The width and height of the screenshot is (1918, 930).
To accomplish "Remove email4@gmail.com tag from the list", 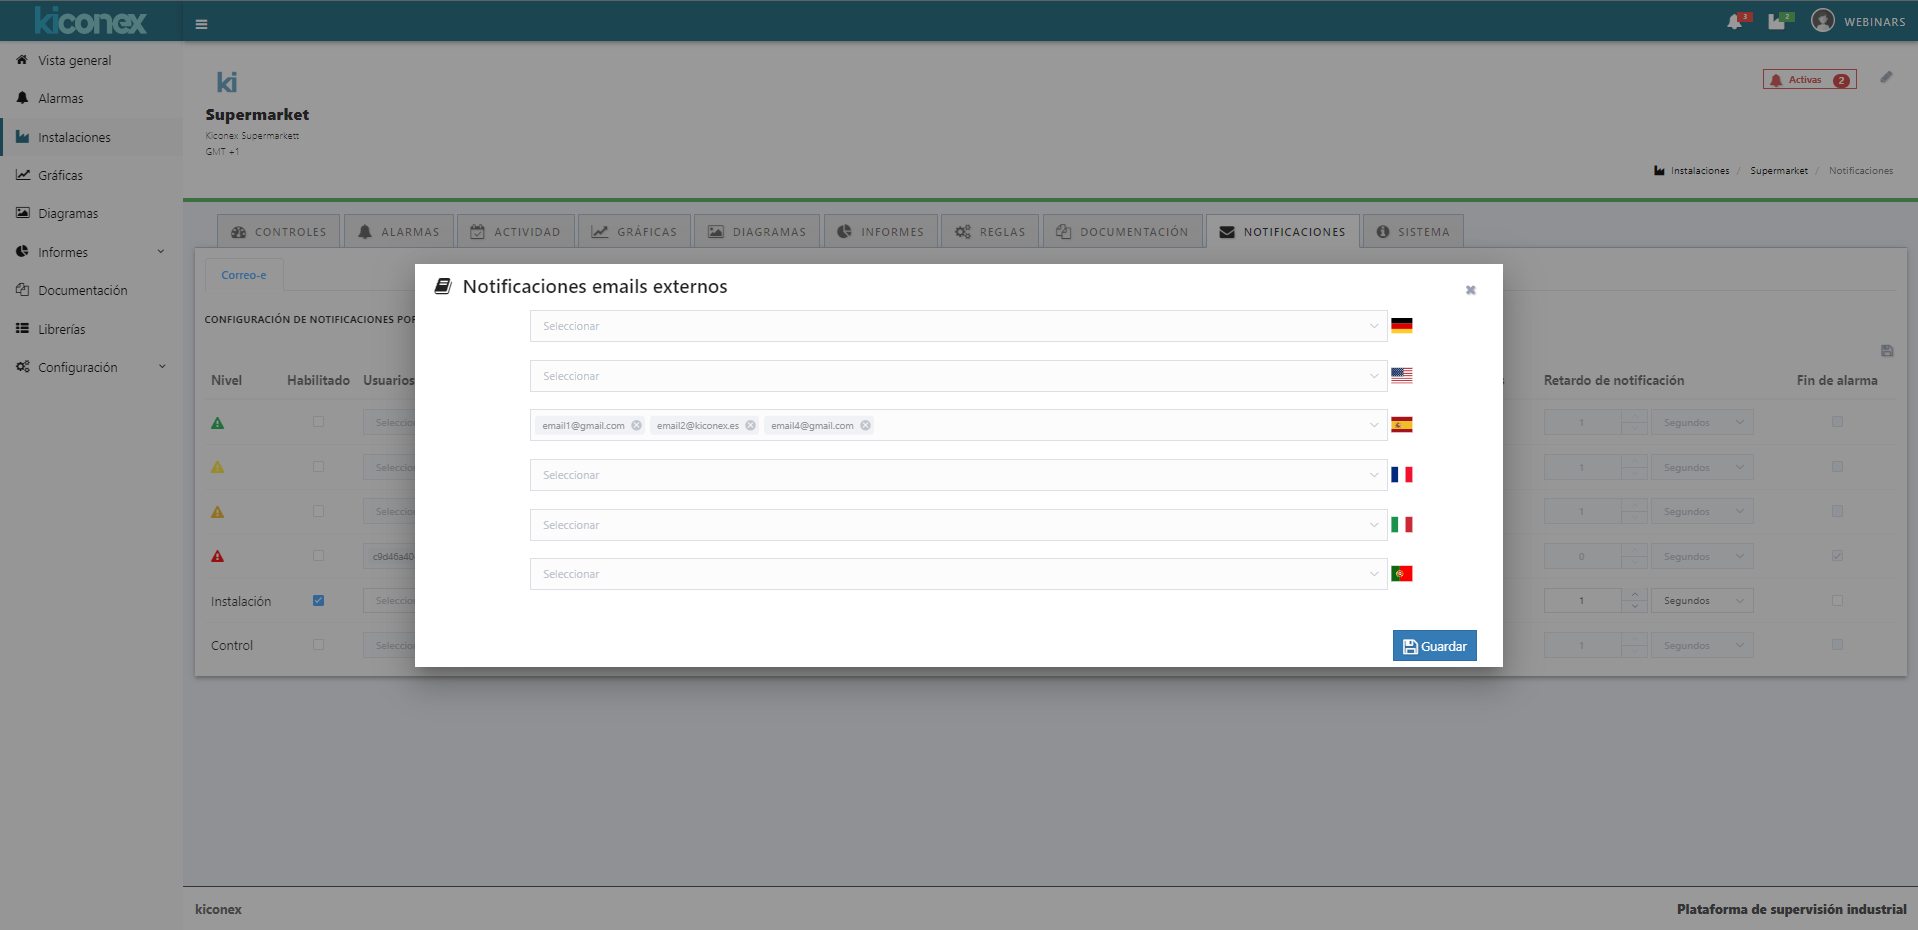I will coord(866,426).
